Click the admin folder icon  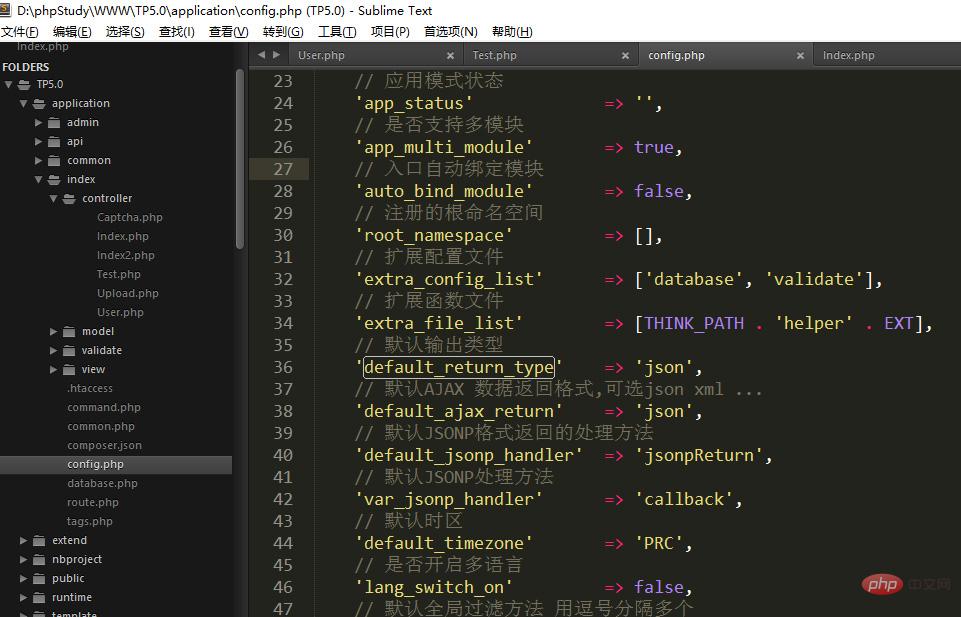coord(55,123)
